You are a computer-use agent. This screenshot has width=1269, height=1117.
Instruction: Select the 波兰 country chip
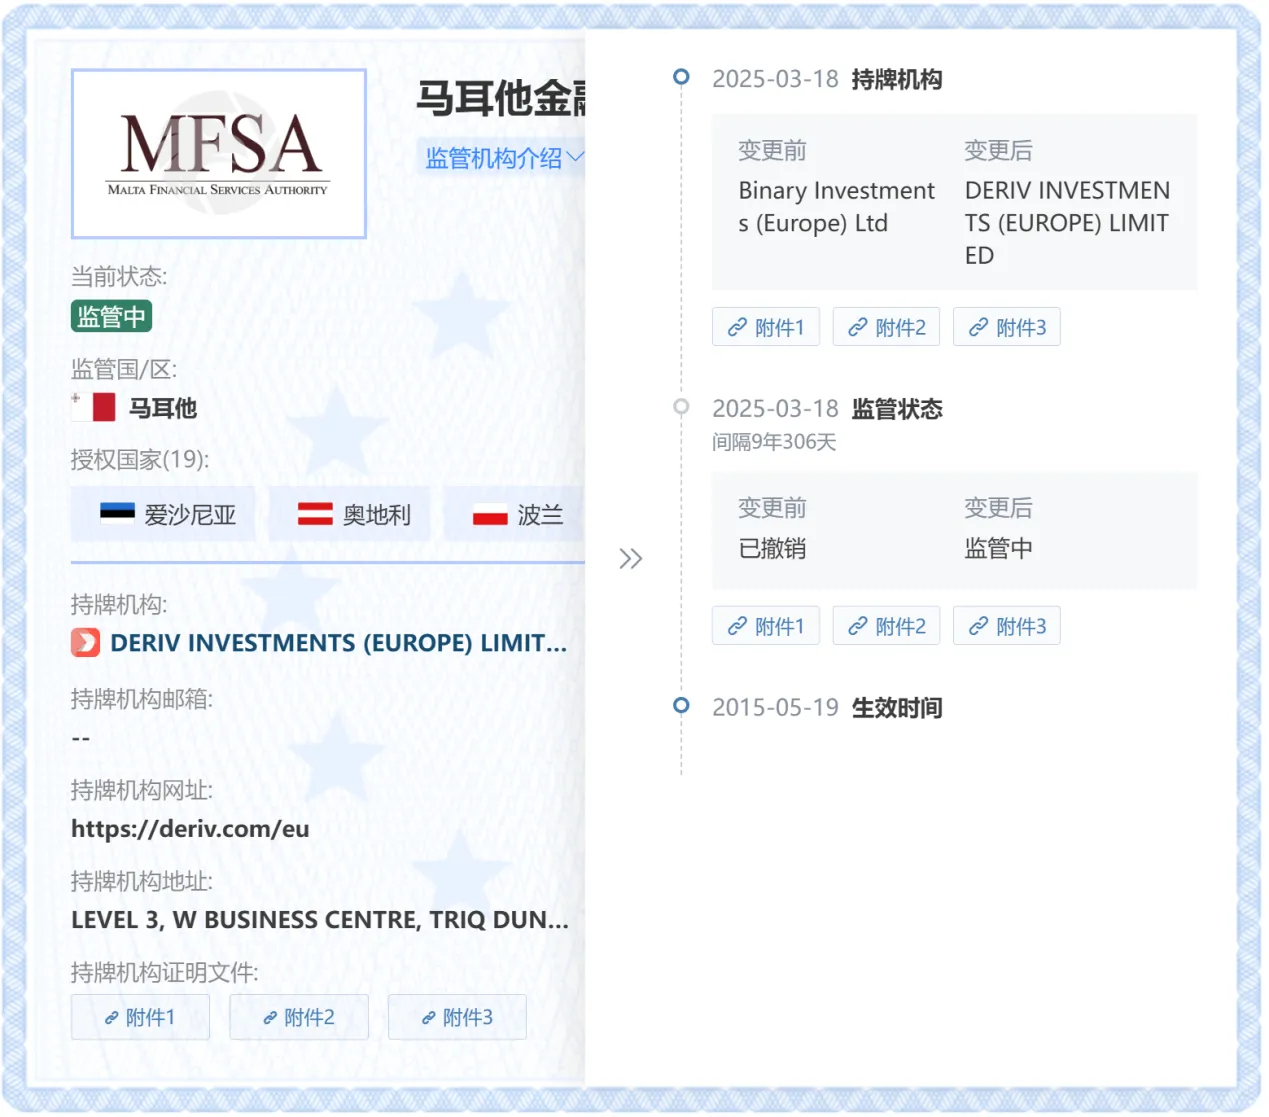pyautogui.click(x=514, y=515)
